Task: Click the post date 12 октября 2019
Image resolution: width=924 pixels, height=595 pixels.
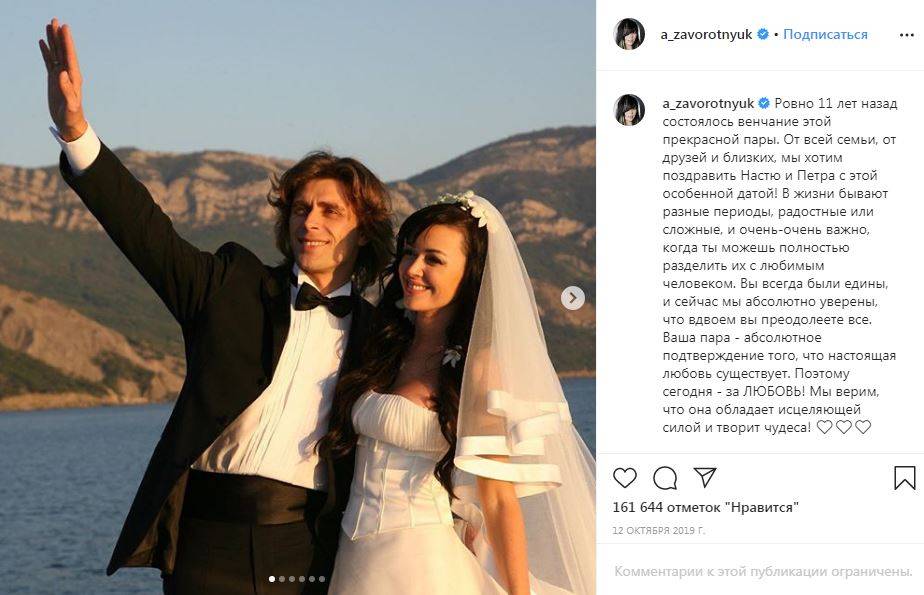Action: point(659,530)
